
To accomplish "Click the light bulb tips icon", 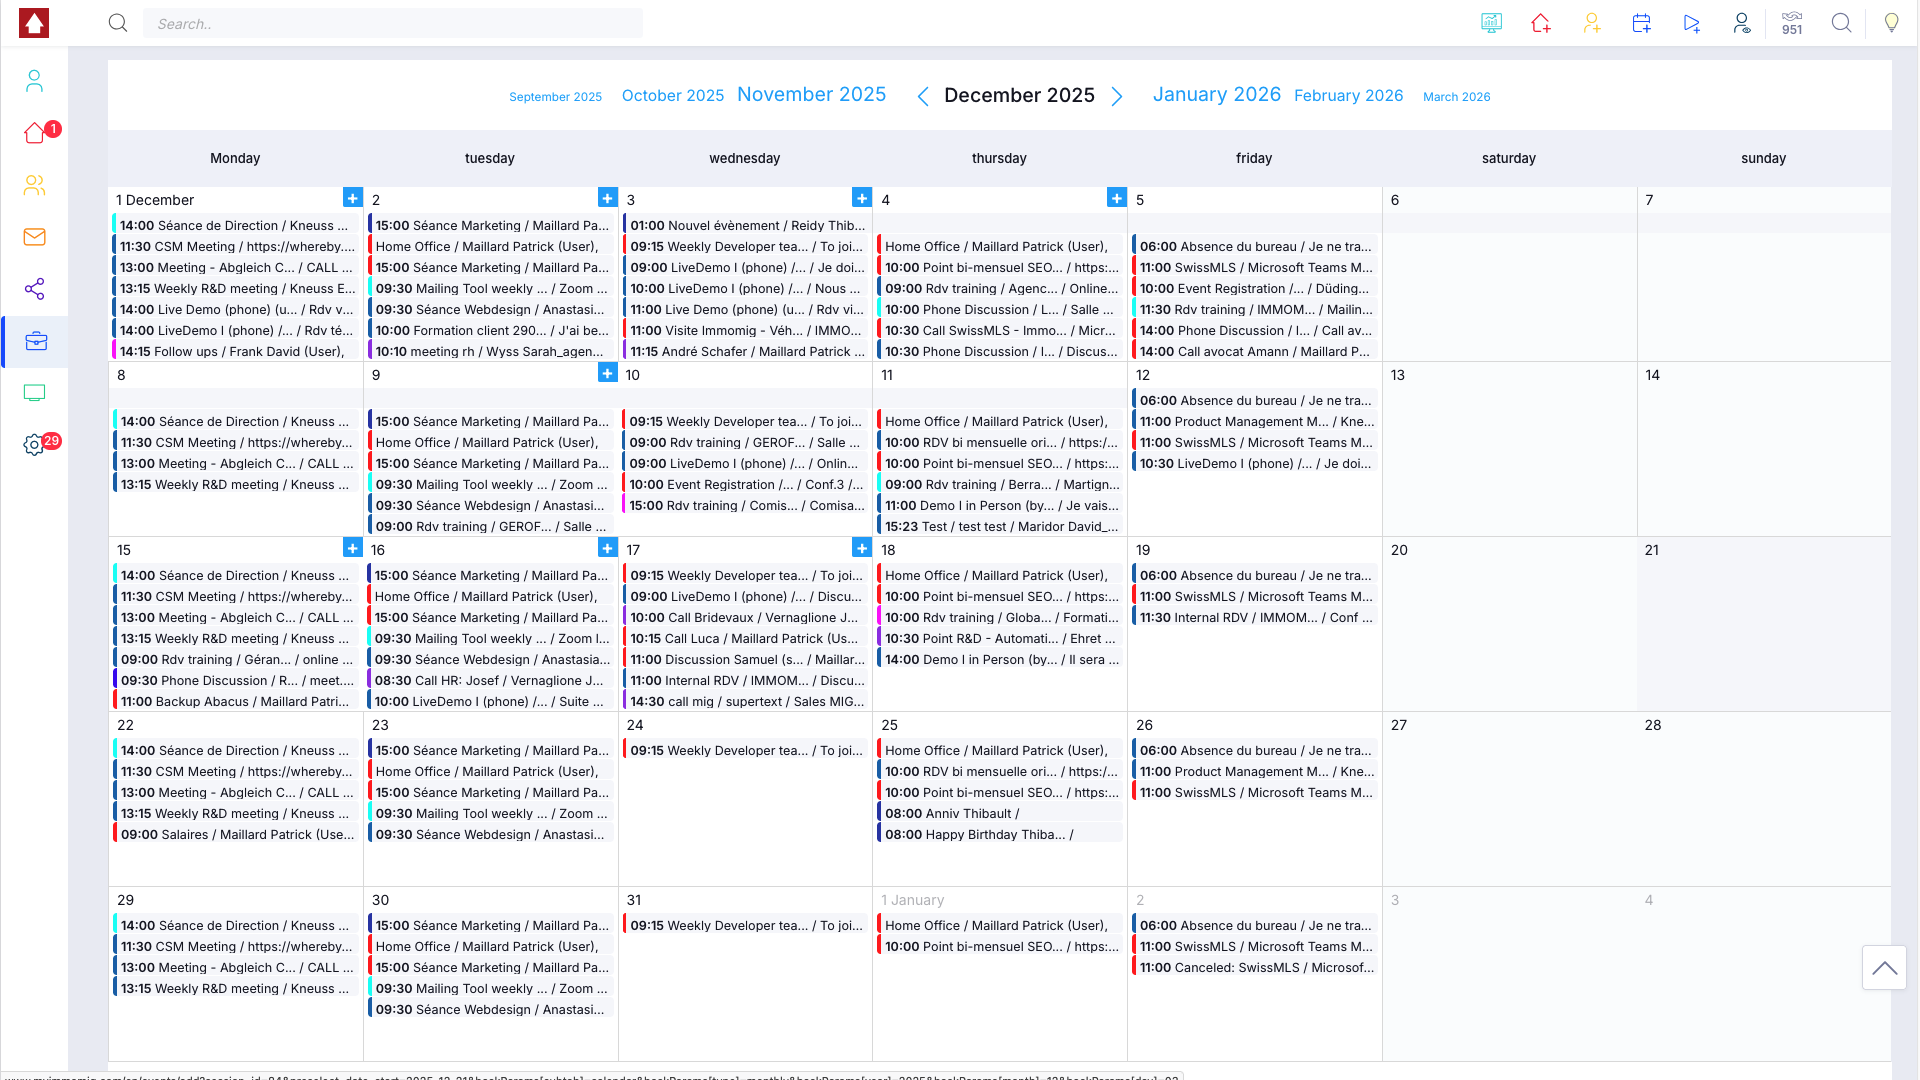I will point(1891,23).
